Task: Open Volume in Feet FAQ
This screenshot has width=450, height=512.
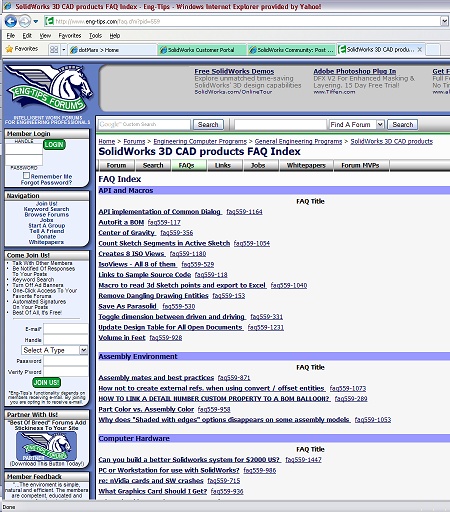Action: click(122, 338)
